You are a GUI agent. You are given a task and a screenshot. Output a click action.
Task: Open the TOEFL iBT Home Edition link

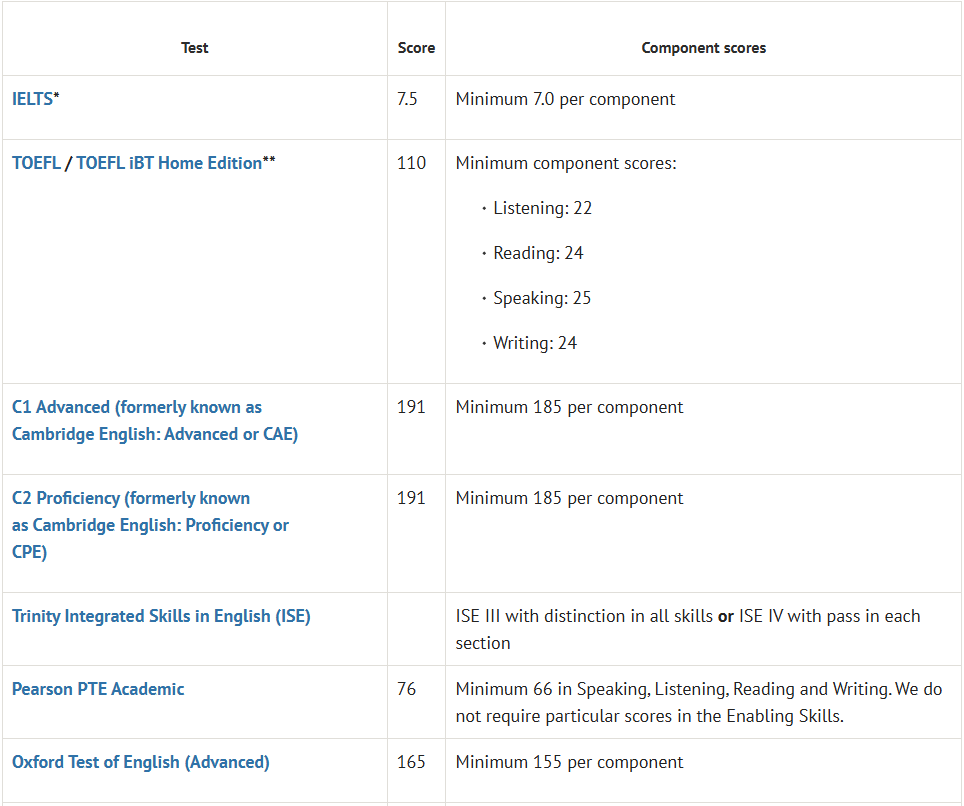168,163
